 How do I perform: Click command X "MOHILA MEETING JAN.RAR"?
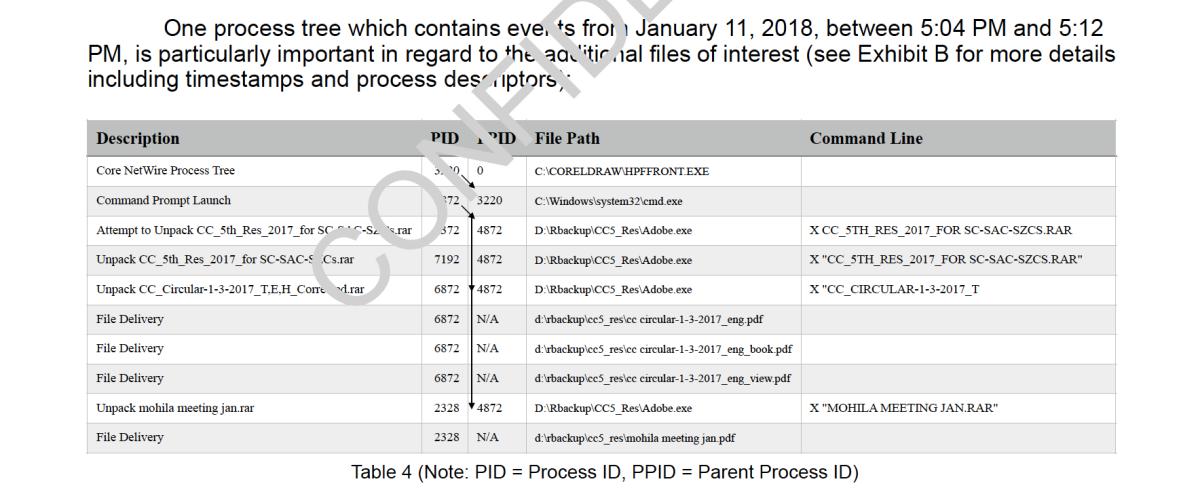[x=904, y=408]
